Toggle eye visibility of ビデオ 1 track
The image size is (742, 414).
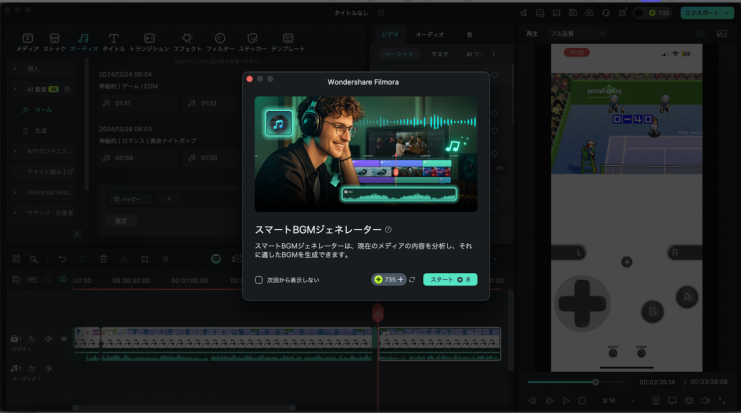pyautogui.click(x=64, y=339)
